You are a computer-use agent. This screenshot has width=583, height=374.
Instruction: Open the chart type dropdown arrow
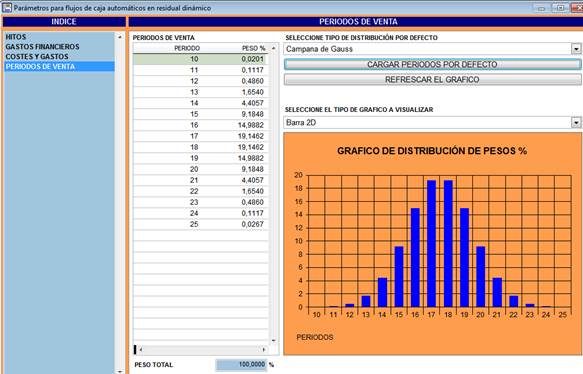pos(576,122)
